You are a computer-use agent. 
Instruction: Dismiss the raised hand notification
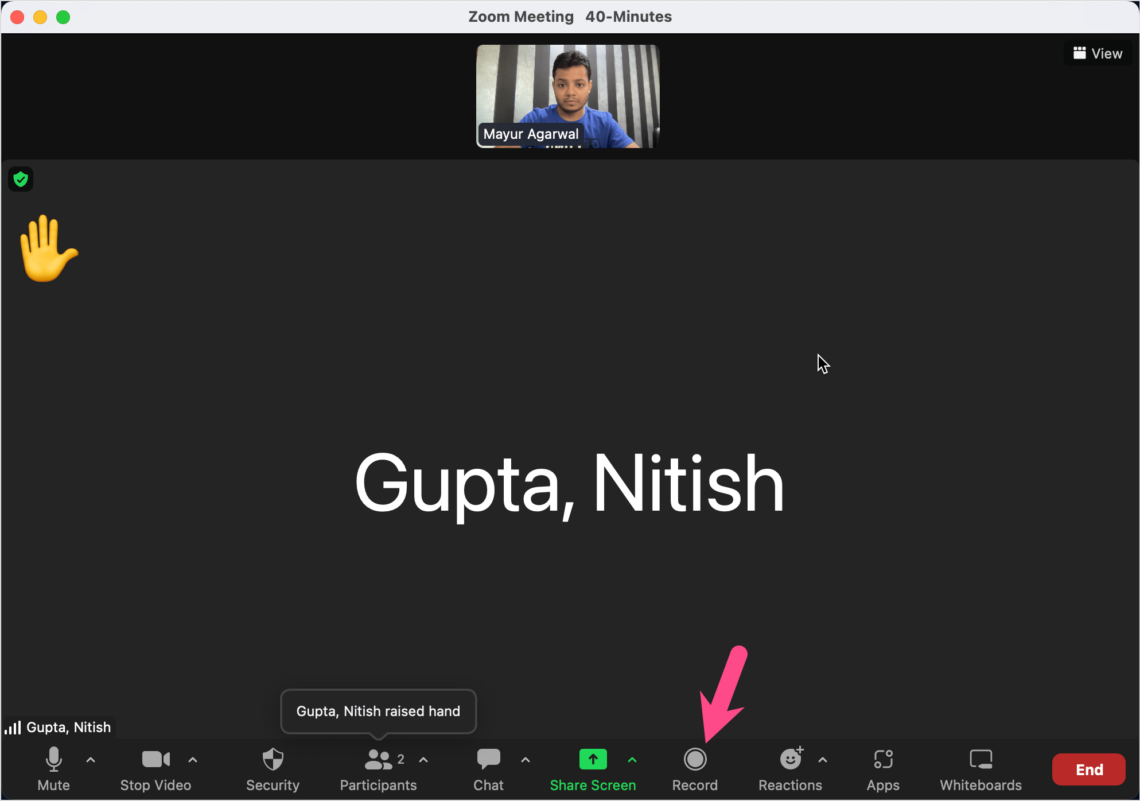click(x=378, y=711)
